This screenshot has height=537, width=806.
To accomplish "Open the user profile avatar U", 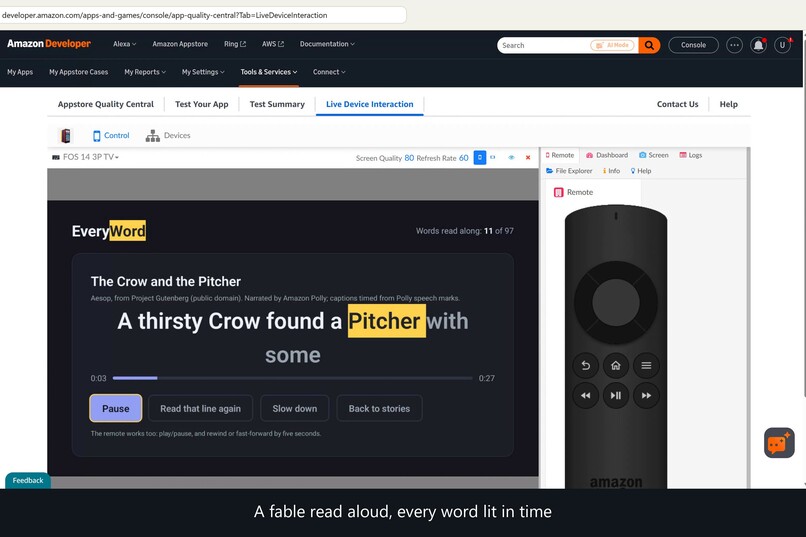I will (x=782, y=45).
